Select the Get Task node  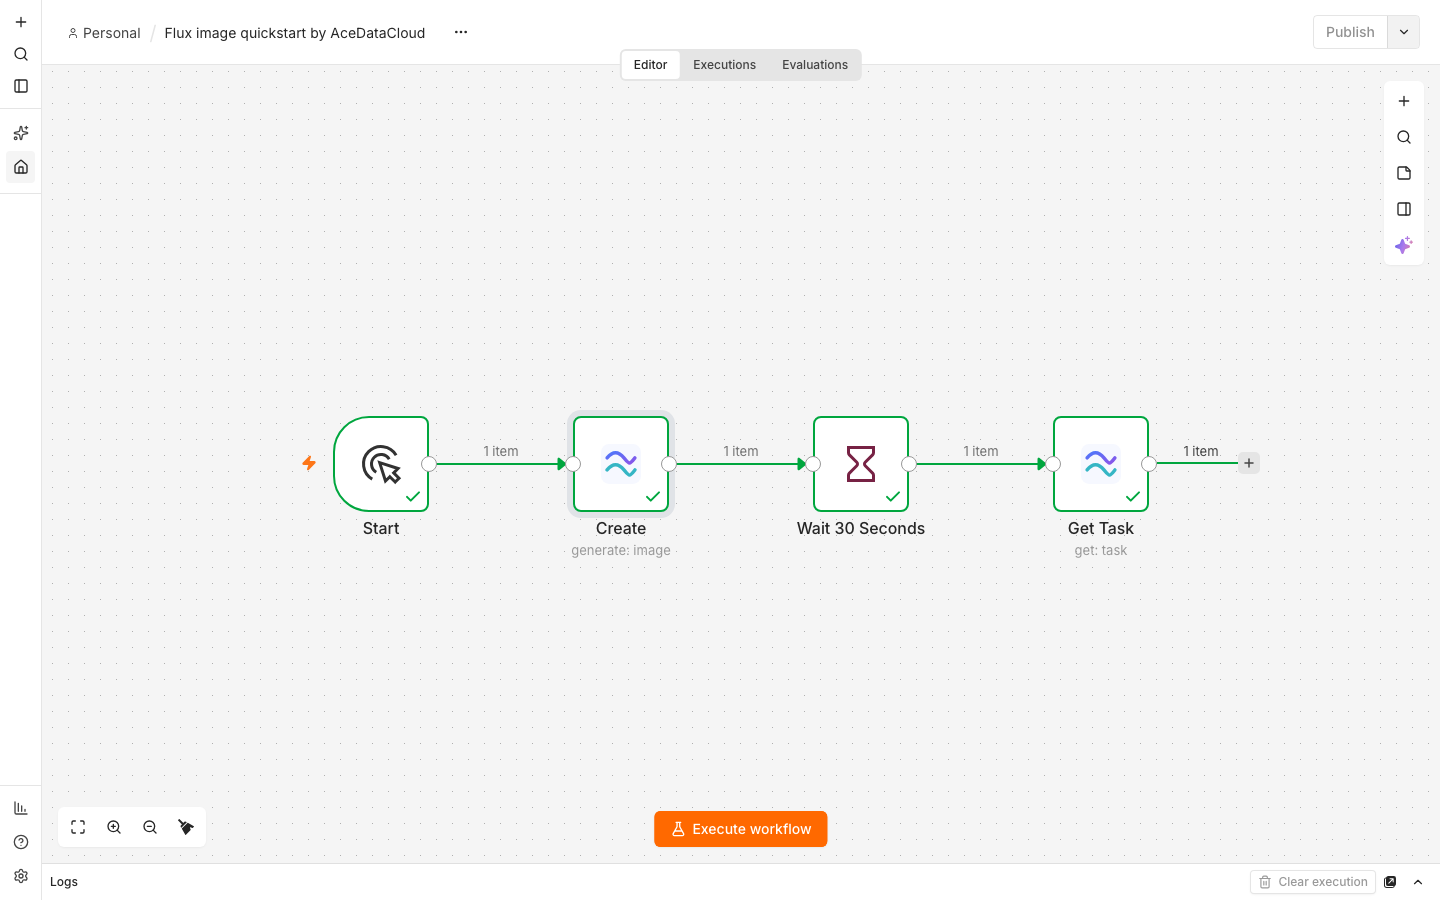point(1101,464)
